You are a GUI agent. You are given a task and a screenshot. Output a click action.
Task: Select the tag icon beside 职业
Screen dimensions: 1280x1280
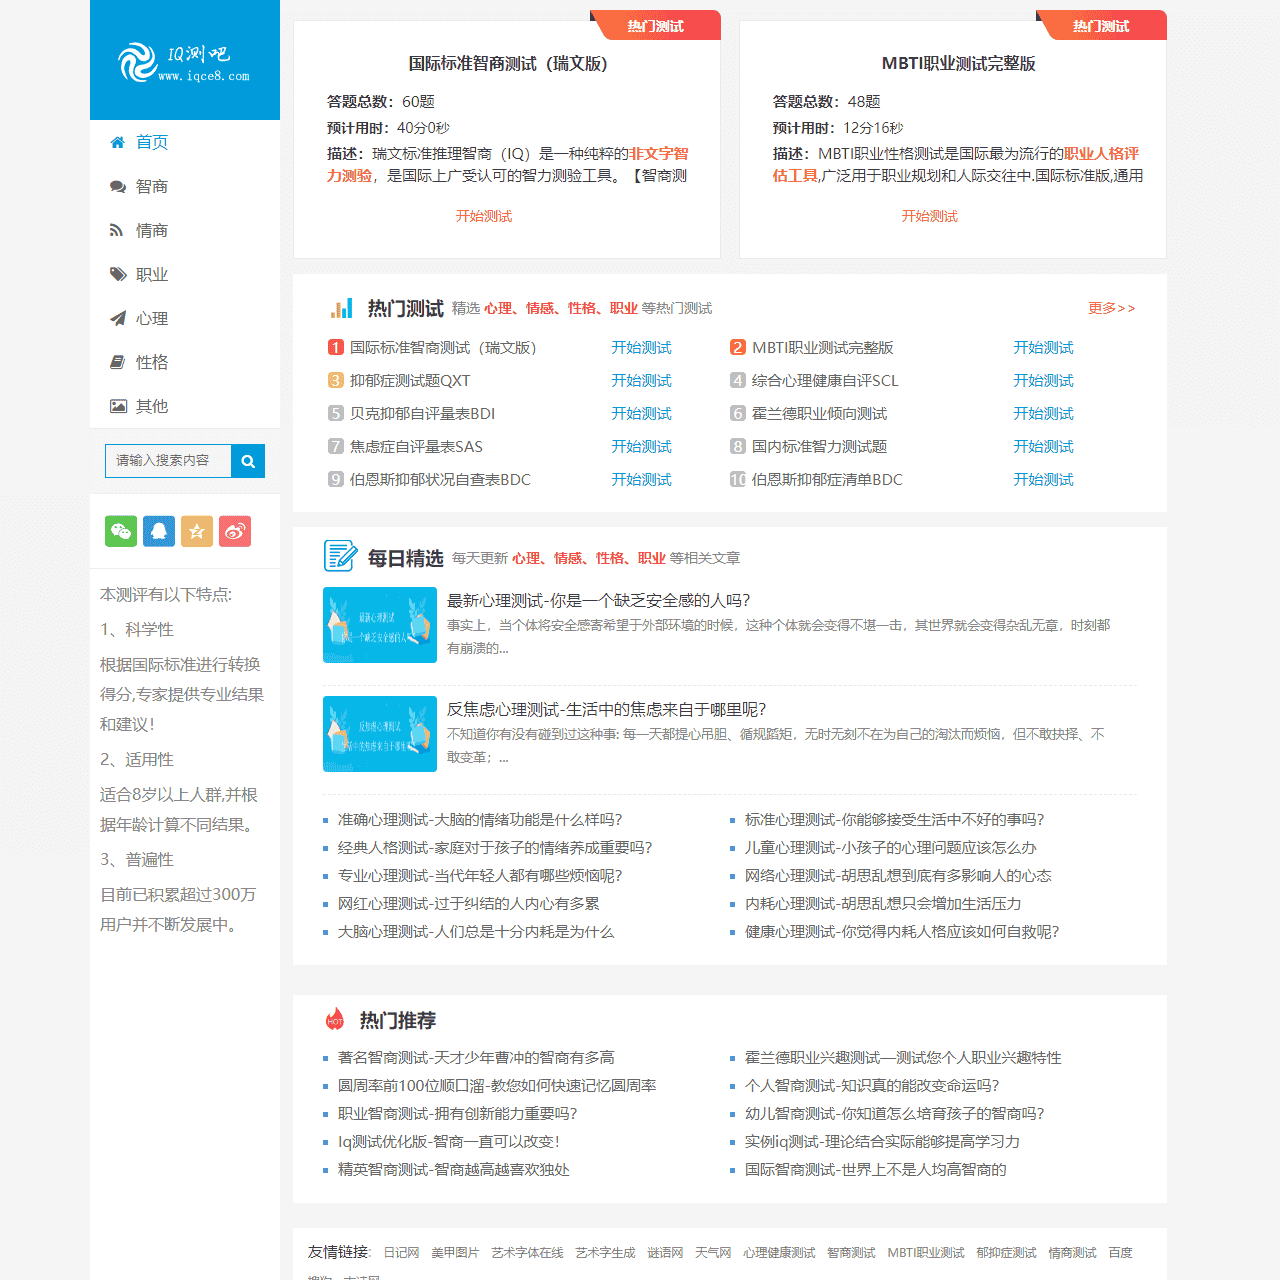click(x=117, y=274)
